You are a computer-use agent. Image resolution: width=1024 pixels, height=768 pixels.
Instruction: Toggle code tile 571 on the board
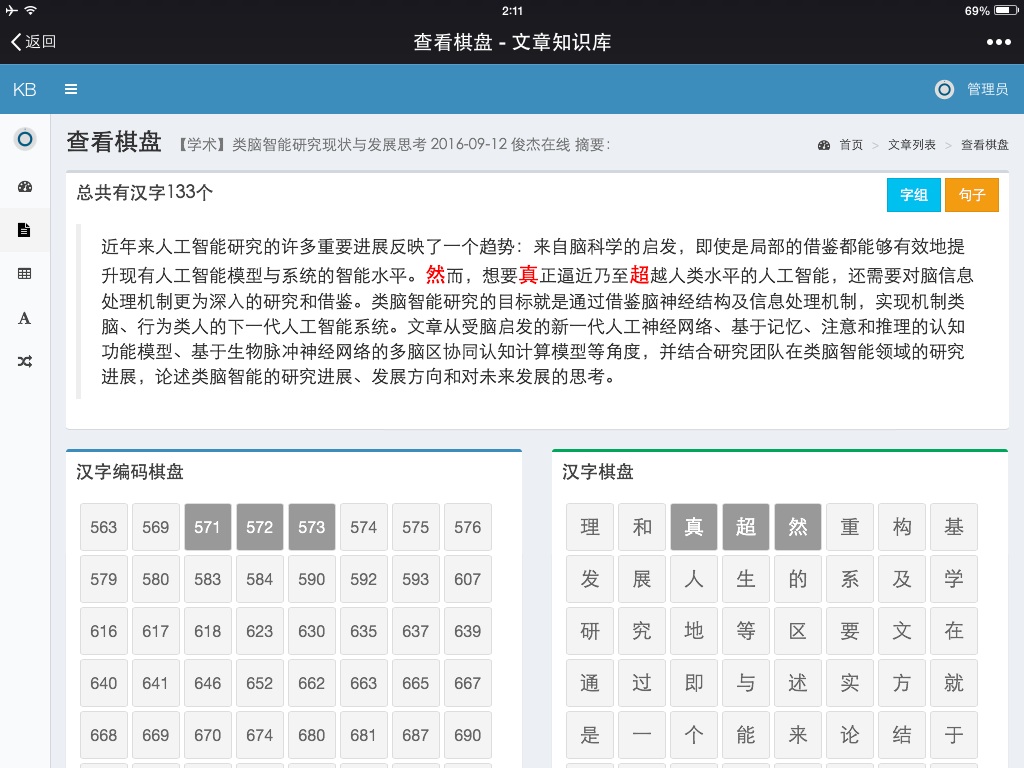tap(208, 527)
